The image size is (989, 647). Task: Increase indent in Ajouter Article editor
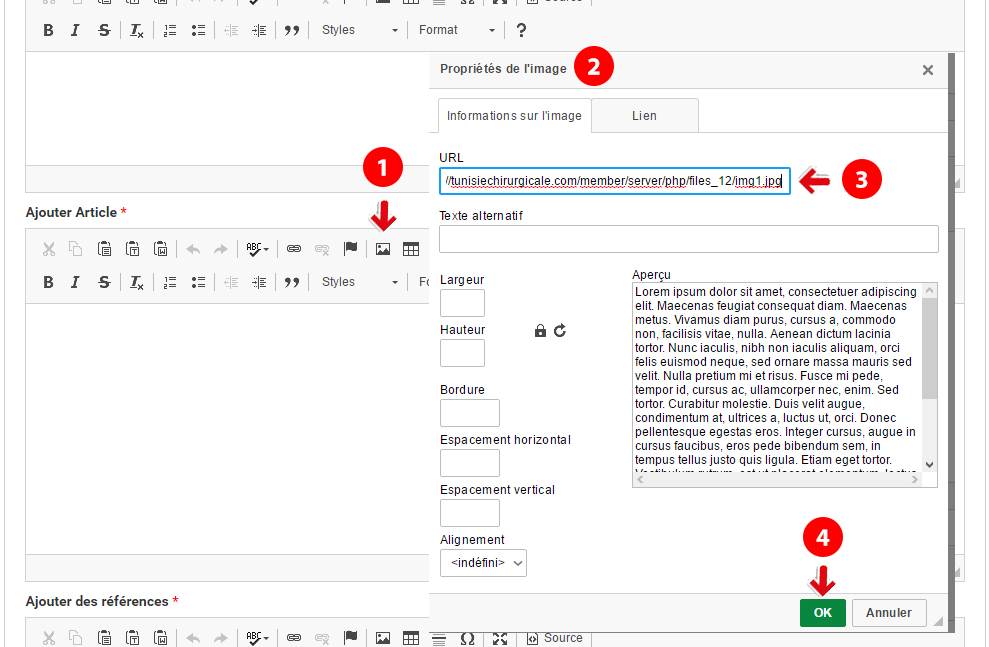click(x=259, y=282)
